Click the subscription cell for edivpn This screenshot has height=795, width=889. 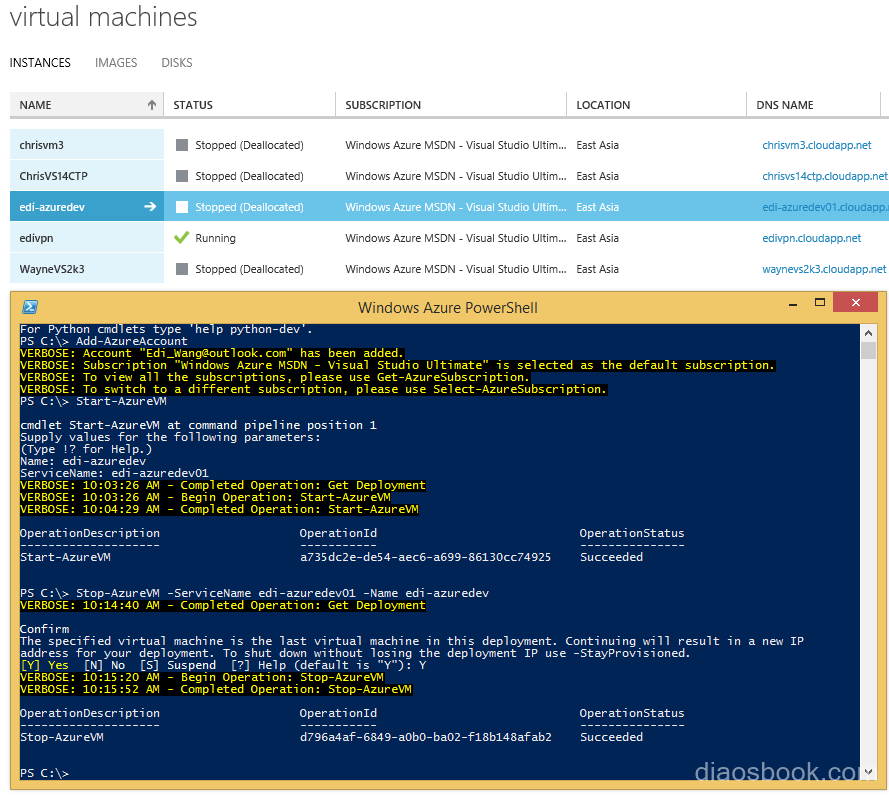coord(456,238)
